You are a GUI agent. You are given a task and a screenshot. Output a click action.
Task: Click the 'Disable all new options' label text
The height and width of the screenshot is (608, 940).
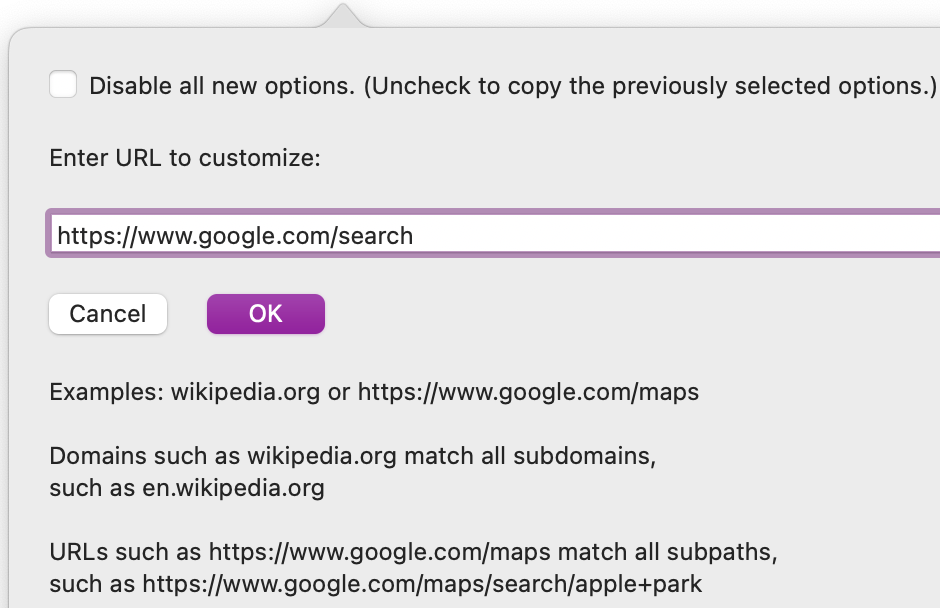222,86
